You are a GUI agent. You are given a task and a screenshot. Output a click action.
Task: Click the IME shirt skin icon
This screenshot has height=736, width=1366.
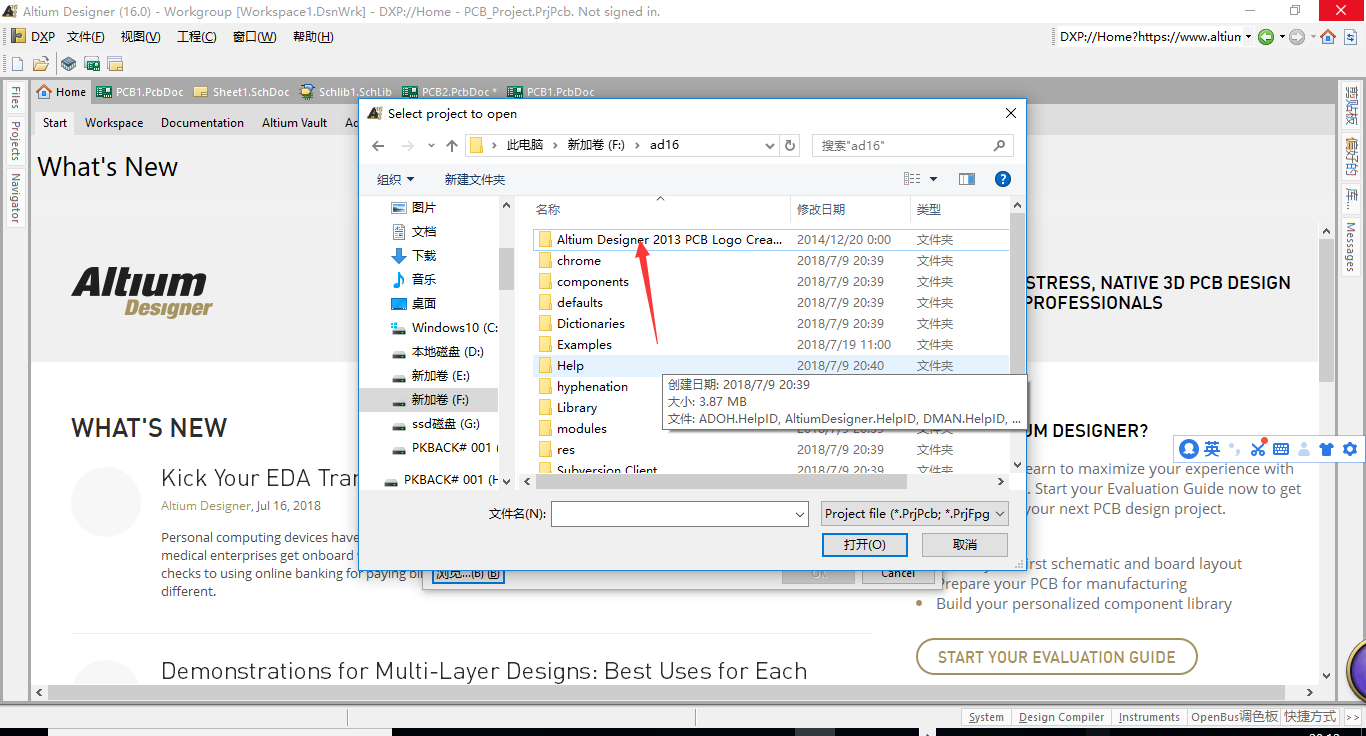click(x=1326, y=449)
